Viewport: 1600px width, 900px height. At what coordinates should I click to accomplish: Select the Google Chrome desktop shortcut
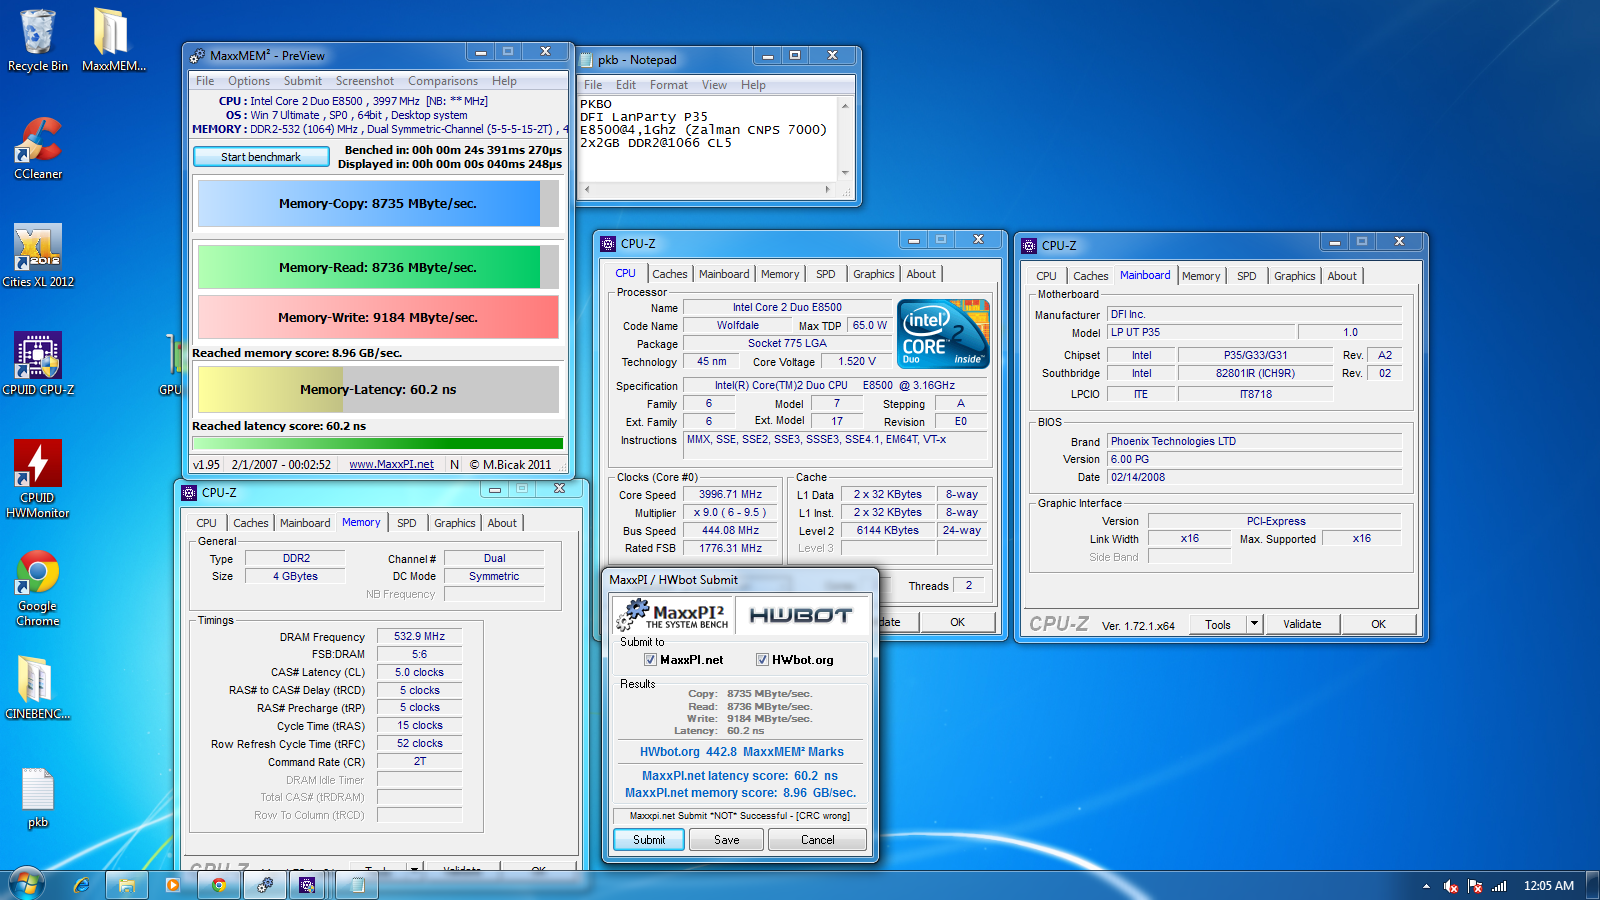pyautogui.click(x=38, y=588)
